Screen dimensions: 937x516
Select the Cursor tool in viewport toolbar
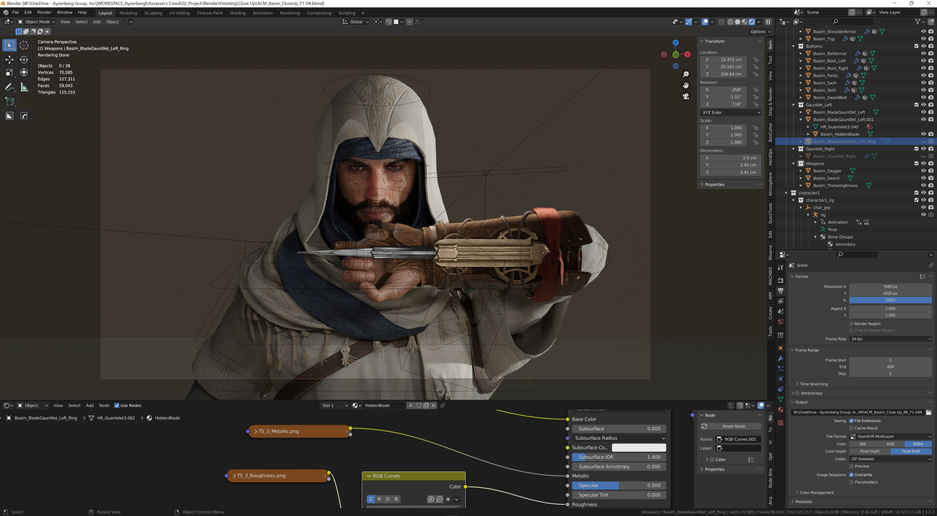24,45
